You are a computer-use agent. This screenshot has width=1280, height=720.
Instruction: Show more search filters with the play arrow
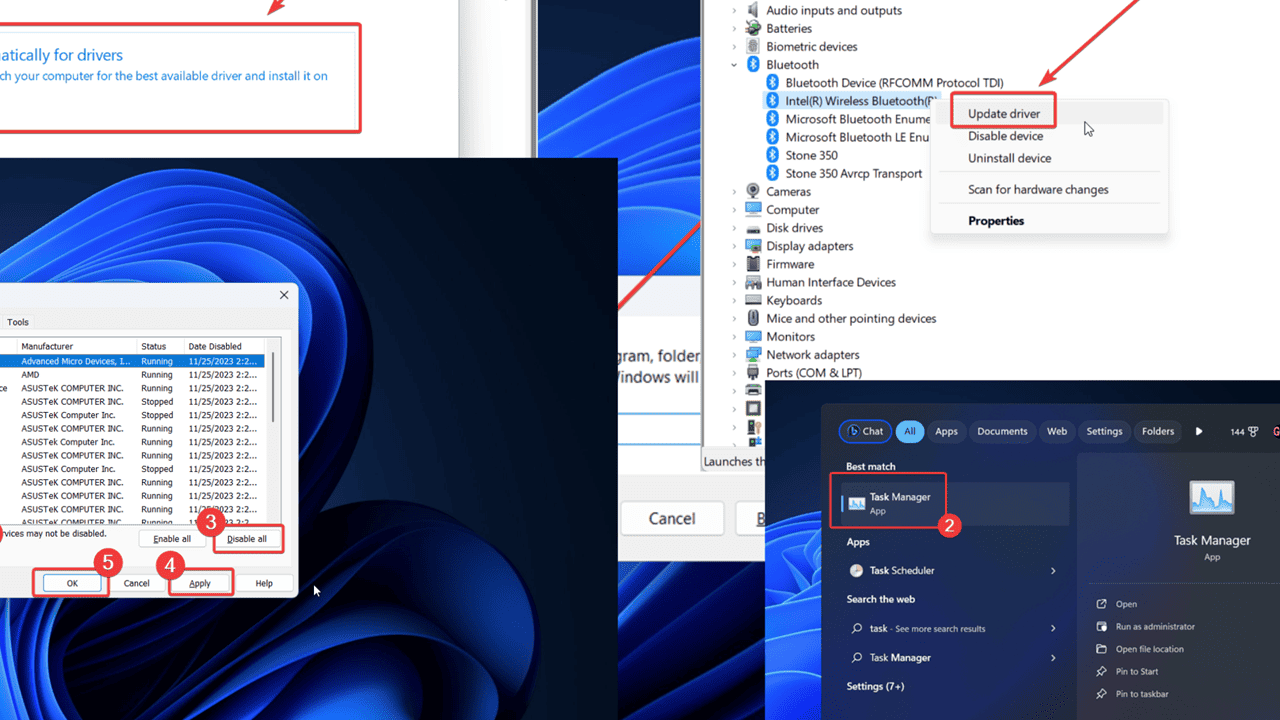1199,432
